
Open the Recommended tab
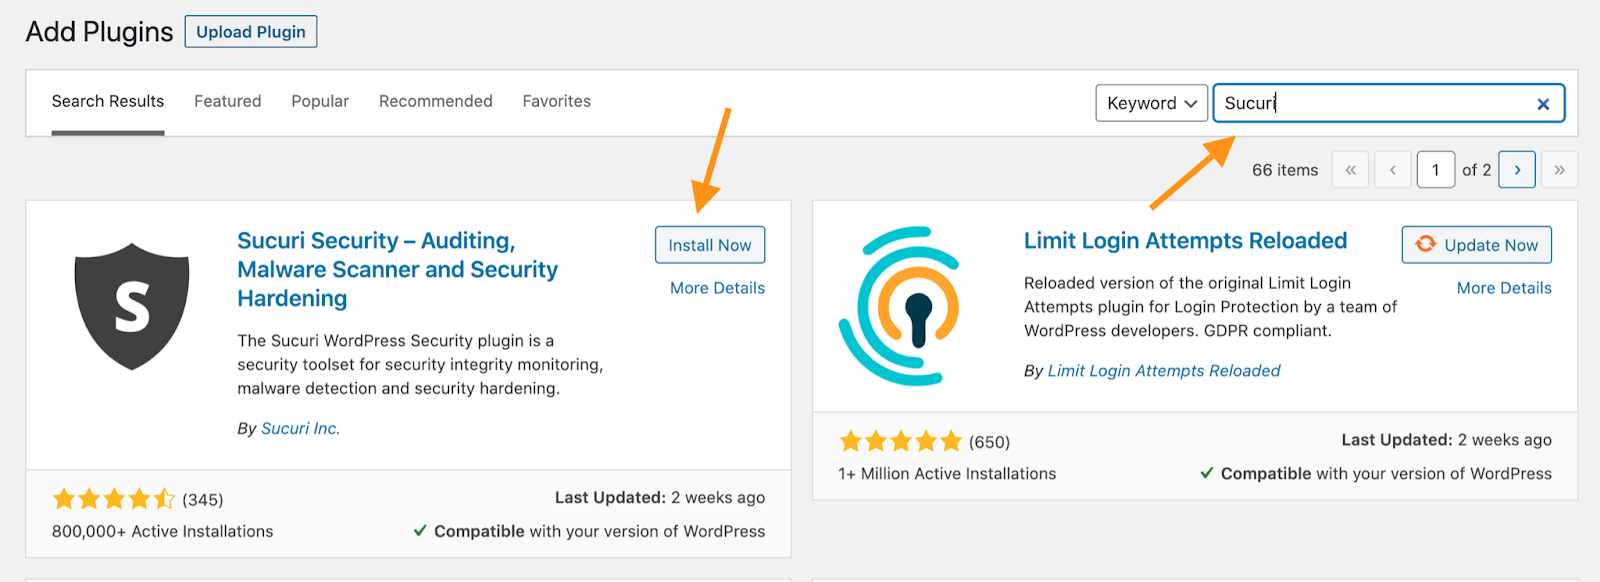pos(436,101)
